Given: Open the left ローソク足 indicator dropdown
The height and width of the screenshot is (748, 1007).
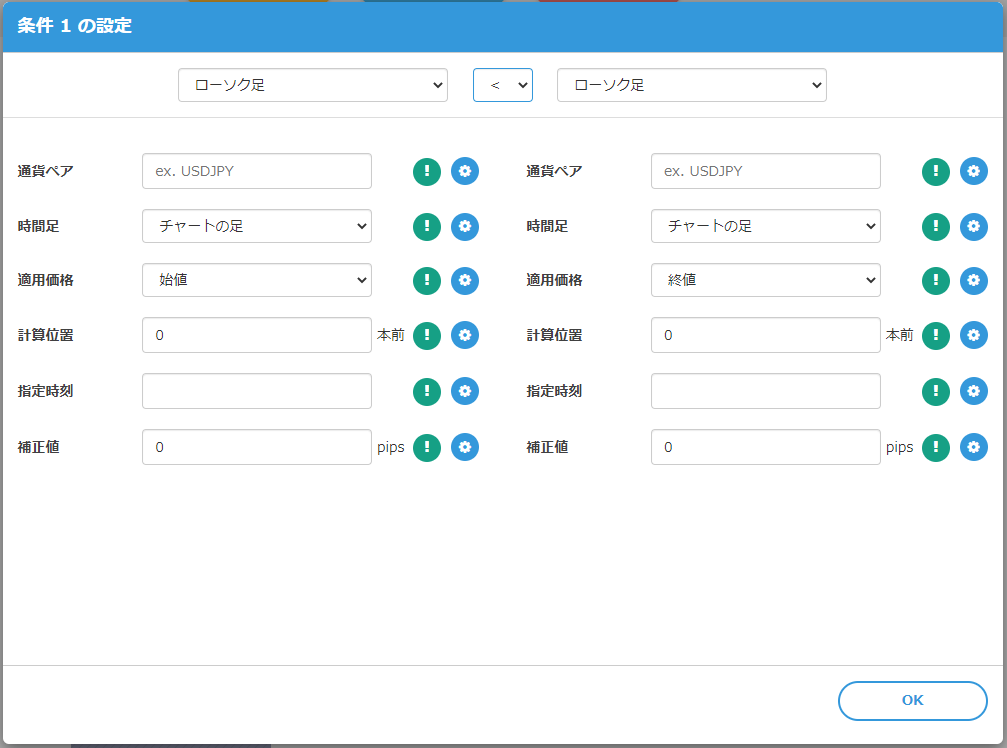Looking at the screenshot, I should pos(312,85).
